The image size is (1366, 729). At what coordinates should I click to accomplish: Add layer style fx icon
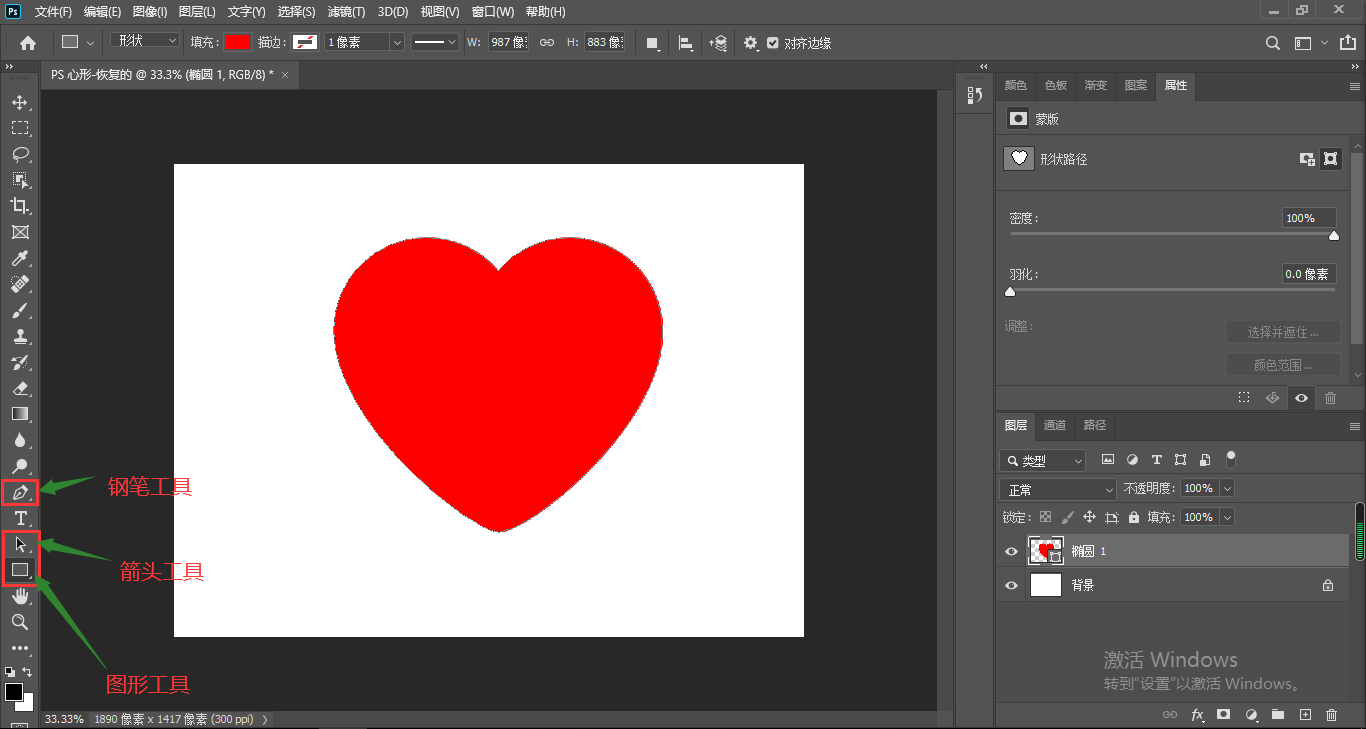click(1197, 715)
